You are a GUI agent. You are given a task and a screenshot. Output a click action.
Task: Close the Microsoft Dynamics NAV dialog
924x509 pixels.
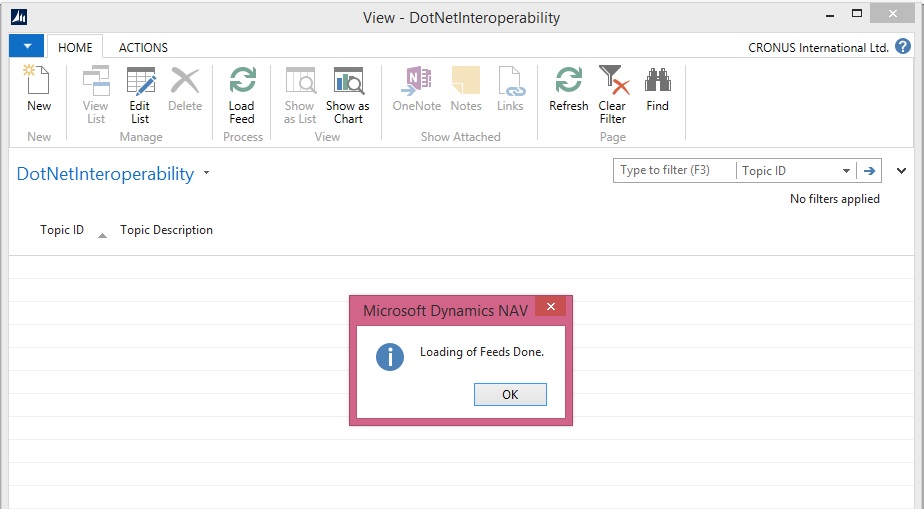pos(550,306)
